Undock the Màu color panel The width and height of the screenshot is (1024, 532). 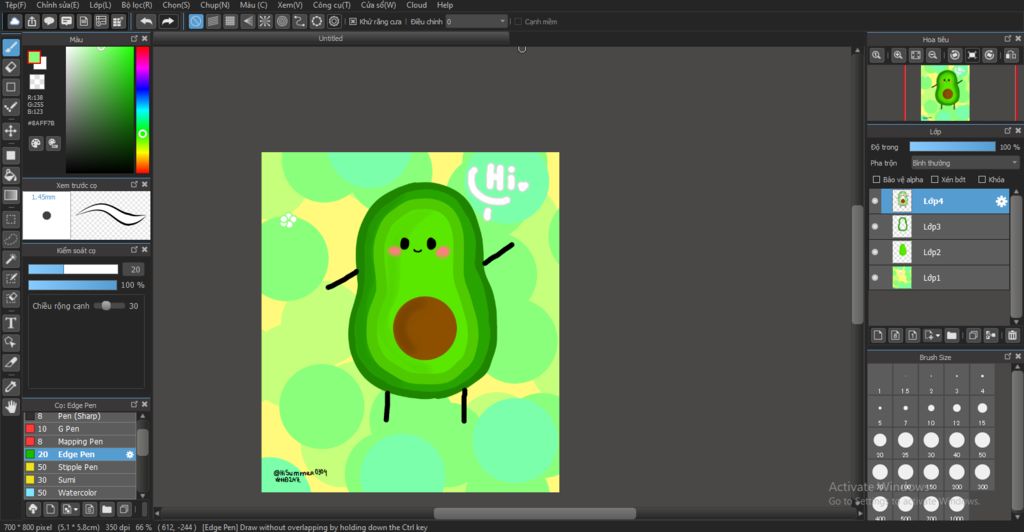coord(134,39)
